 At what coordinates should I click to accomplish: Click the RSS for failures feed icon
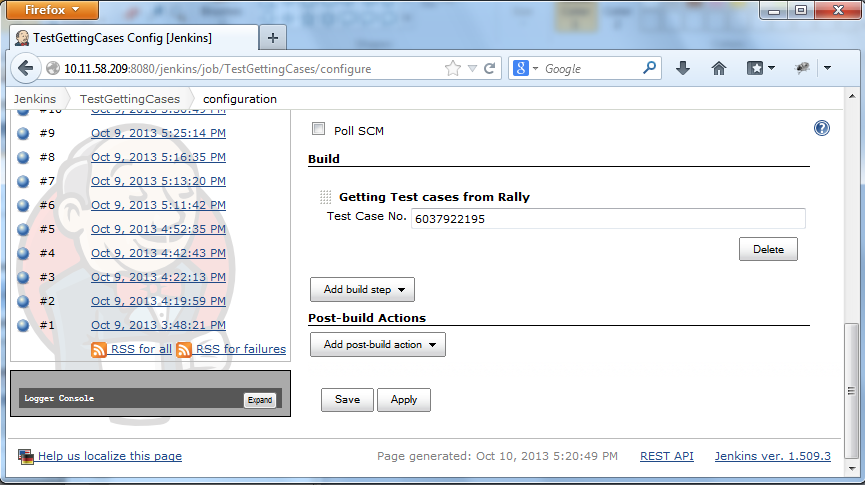(x=184, y=350)
